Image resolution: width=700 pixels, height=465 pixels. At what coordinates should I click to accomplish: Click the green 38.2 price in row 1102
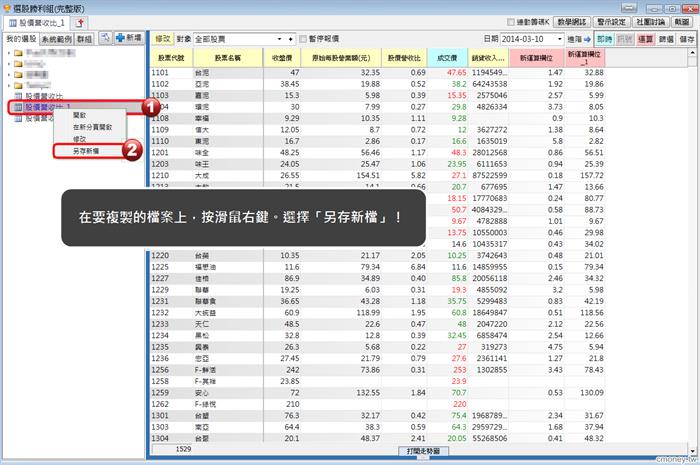[459, 84]
